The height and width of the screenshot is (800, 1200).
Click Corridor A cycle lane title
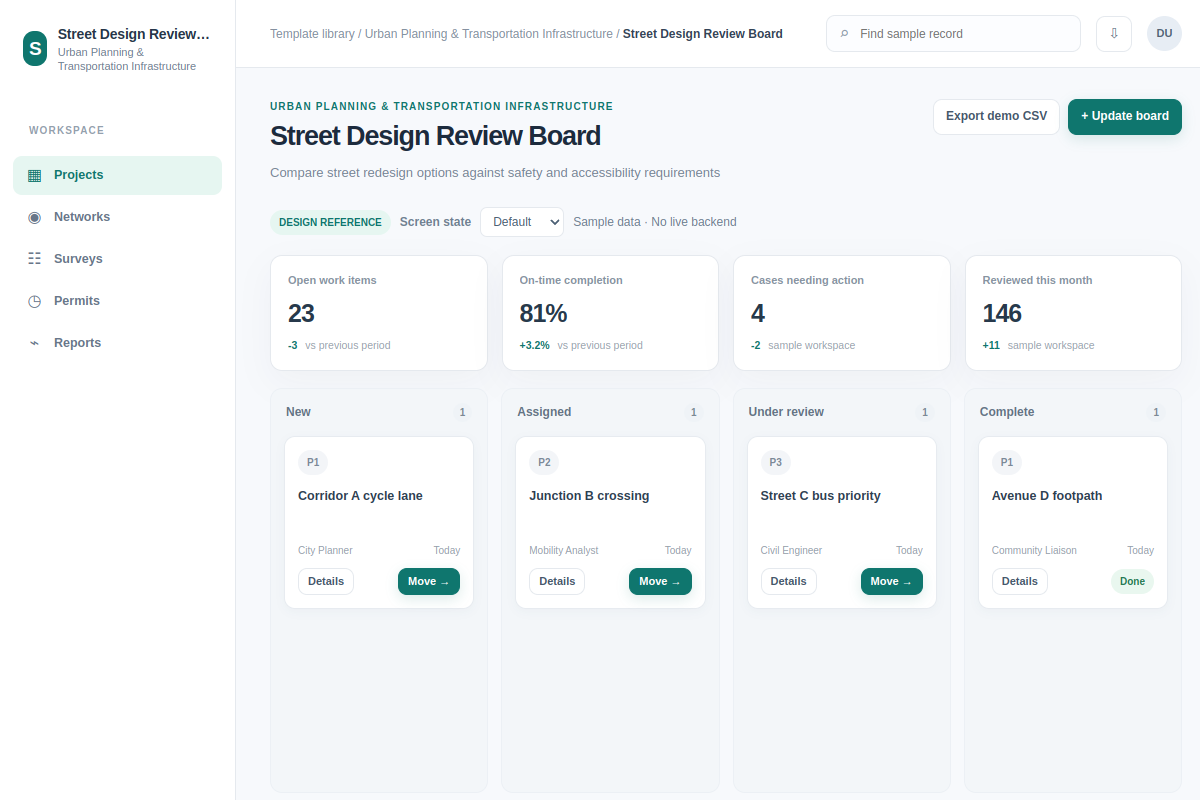point(360,496)
